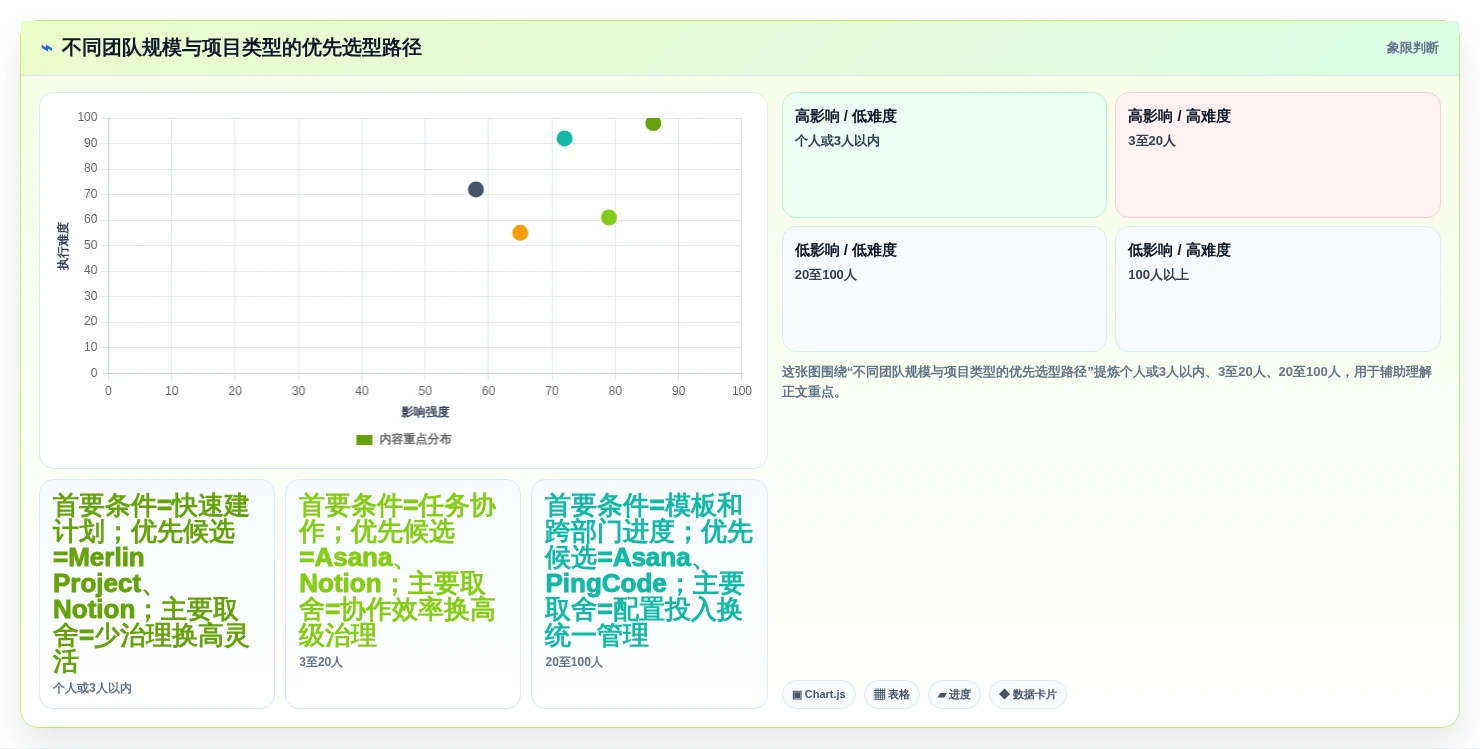The height and width of the screenshot is (749, 1480).
Task: Click the orange scatter data point
Action: tap(520, 233)
